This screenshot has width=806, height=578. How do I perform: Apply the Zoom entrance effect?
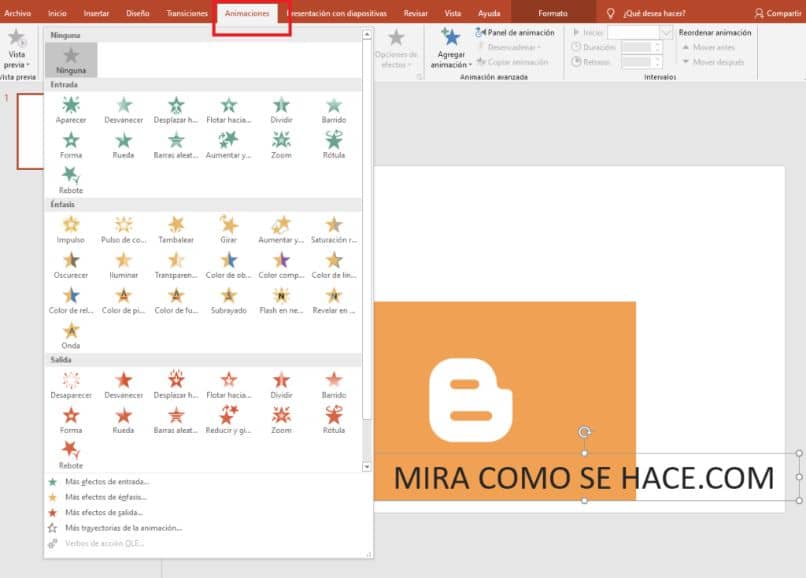[281, 141]
